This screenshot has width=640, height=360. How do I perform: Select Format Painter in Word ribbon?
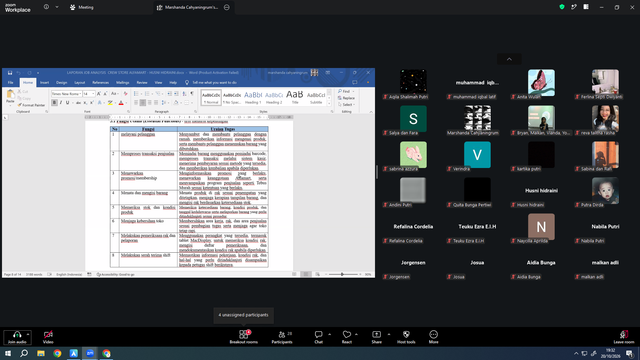[x=31, y=105]
